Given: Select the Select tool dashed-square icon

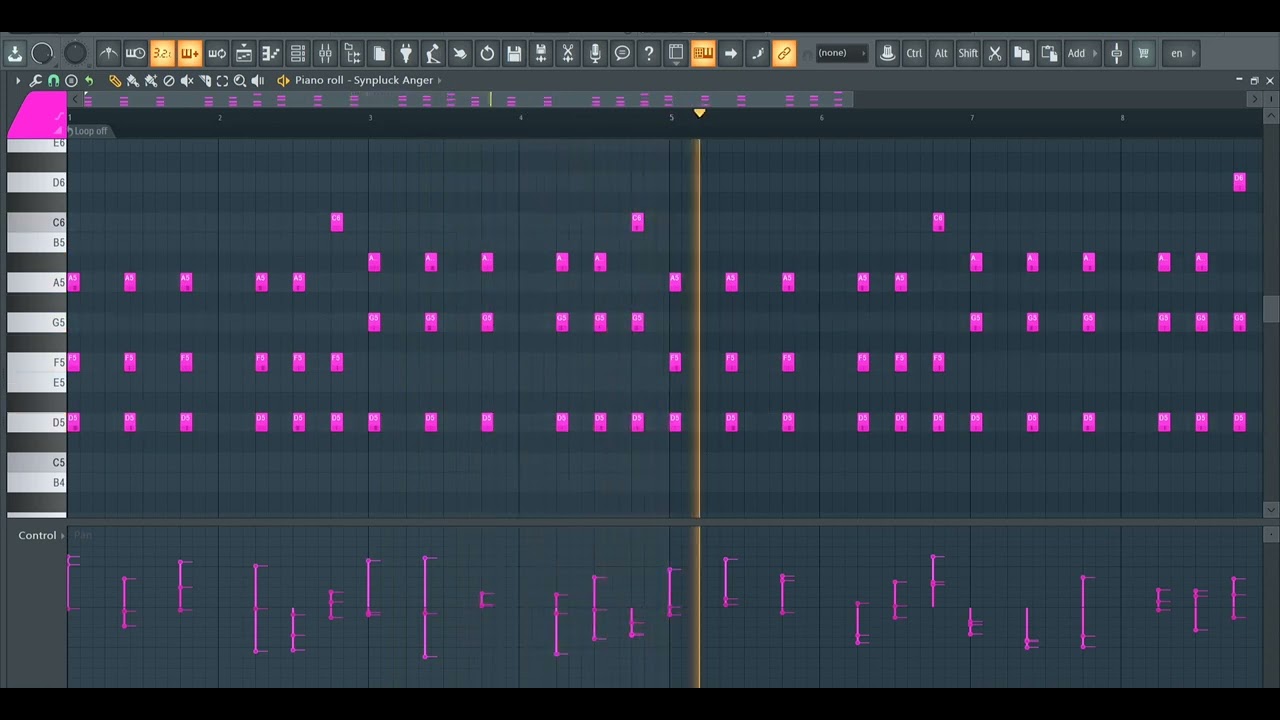Looking at the screenshot, I should point(222,80).
